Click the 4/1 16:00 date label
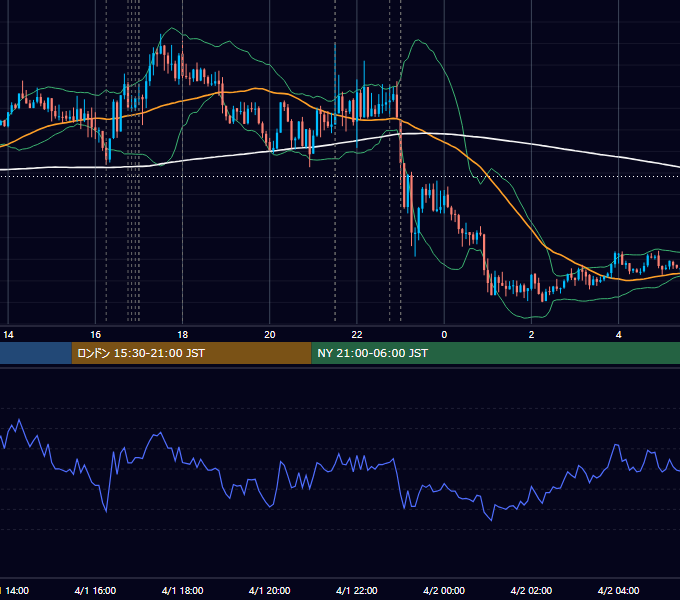Image resolution: width=680 pixels, height=600 pixels. (x=95, y=591)
